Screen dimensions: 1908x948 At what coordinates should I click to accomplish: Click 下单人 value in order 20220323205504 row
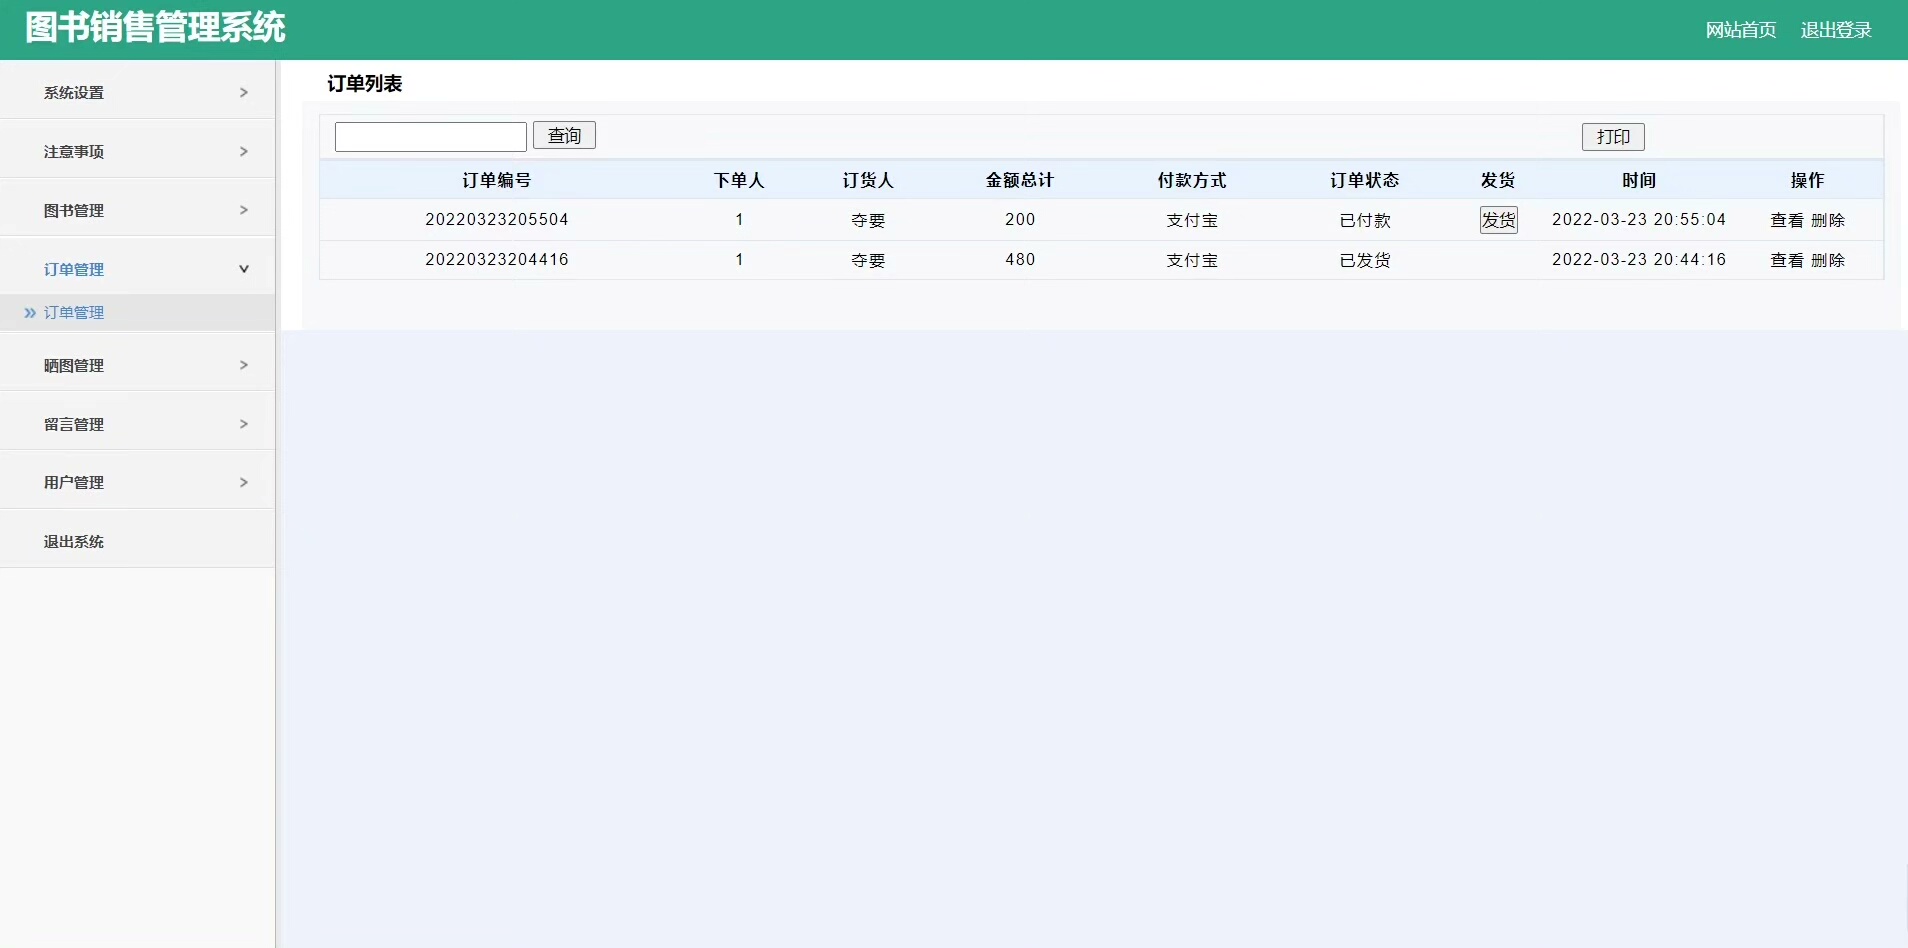[739, 220]
